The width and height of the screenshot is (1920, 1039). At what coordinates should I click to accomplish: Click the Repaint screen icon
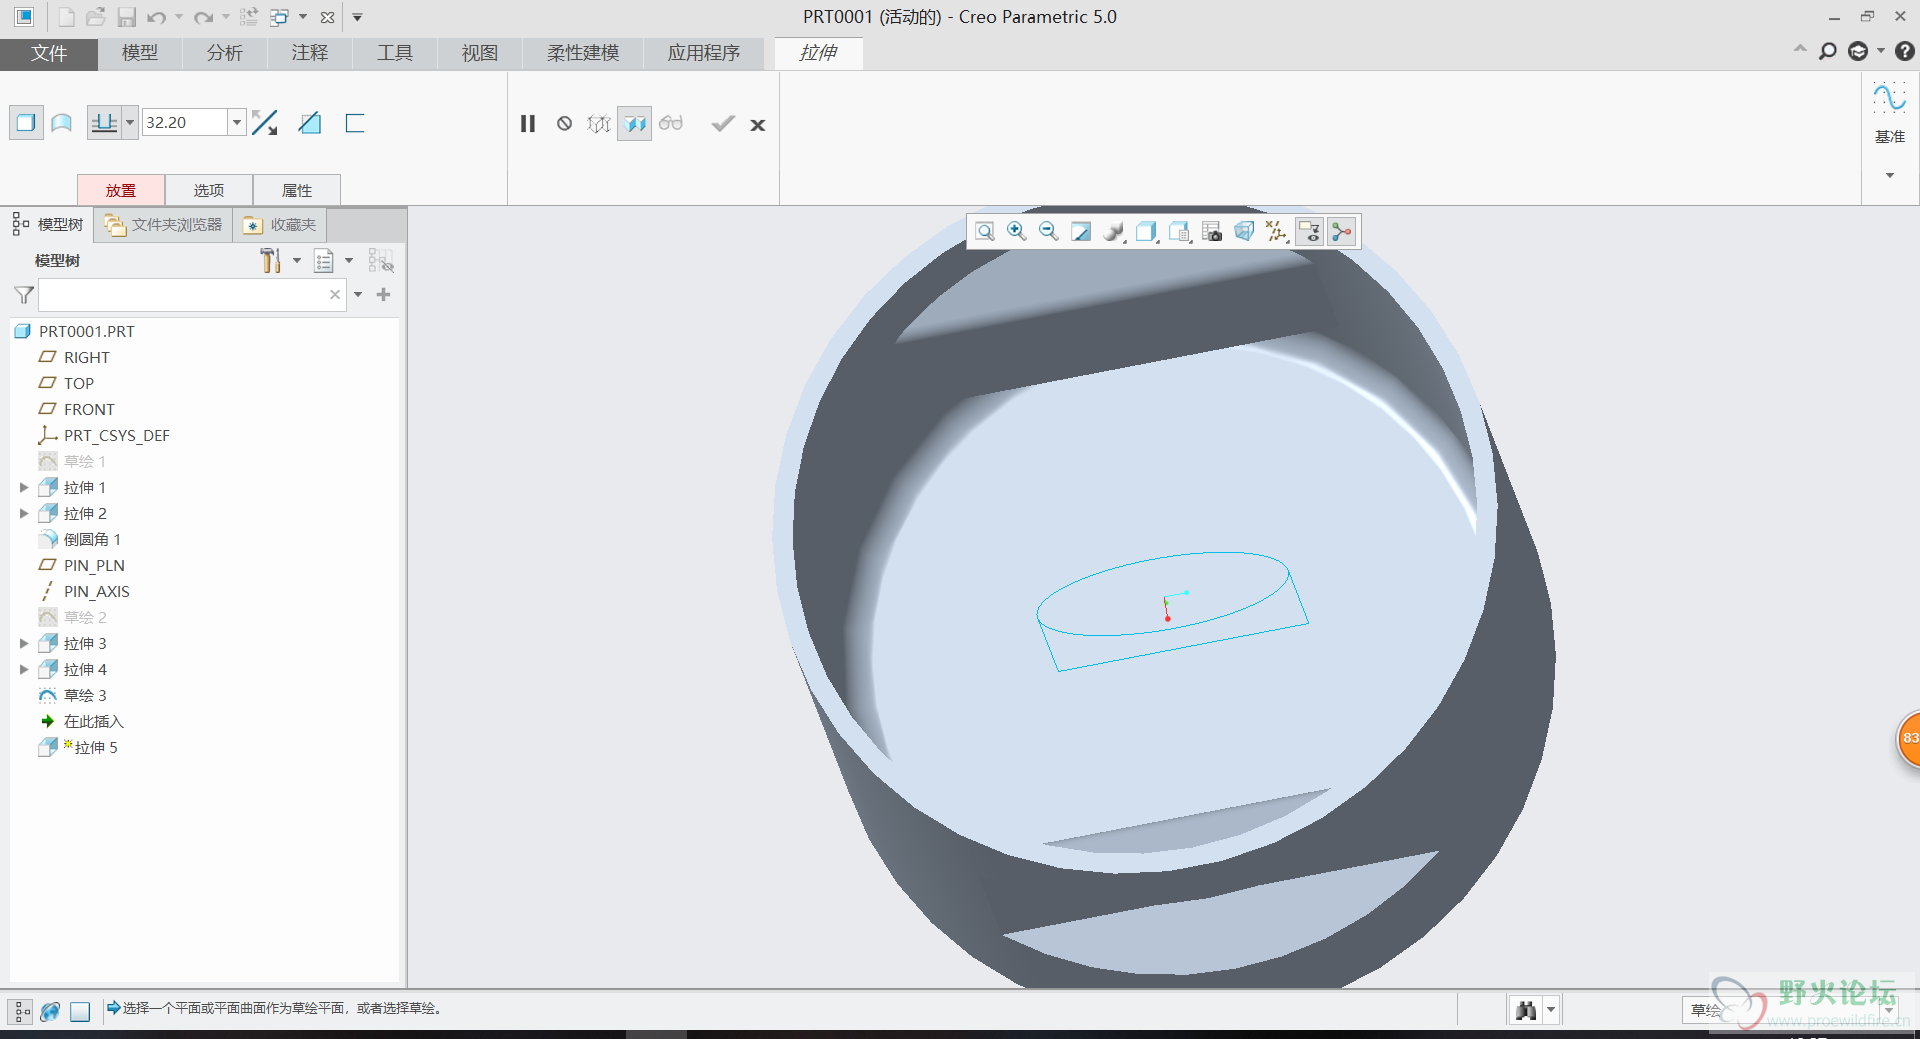coord(1081,232)
